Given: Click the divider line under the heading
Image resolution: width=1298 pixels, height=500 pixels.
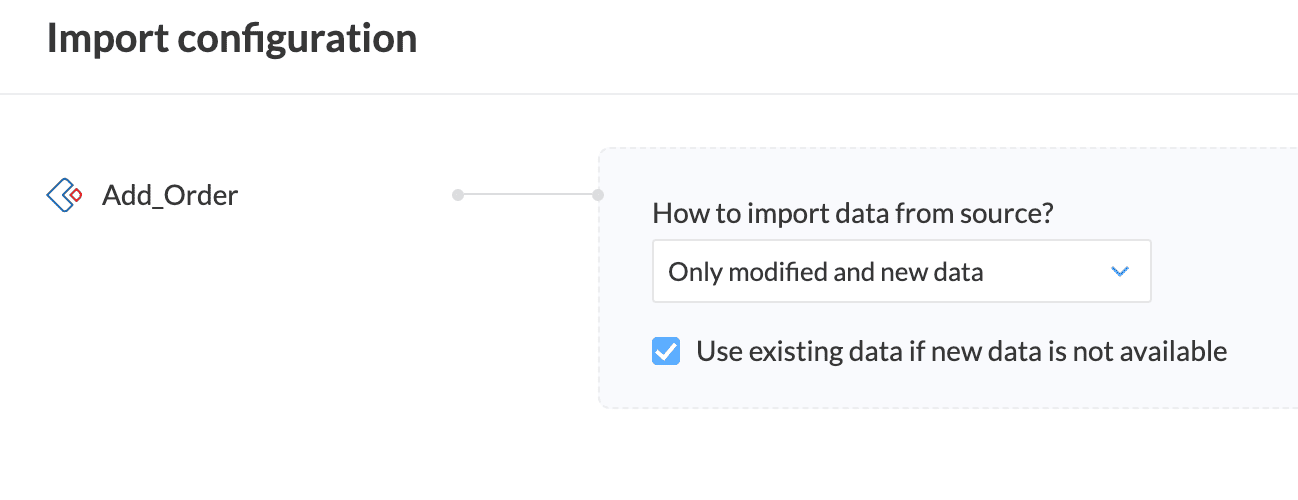Looking at the screenshot, I should (x=649, y=94).
